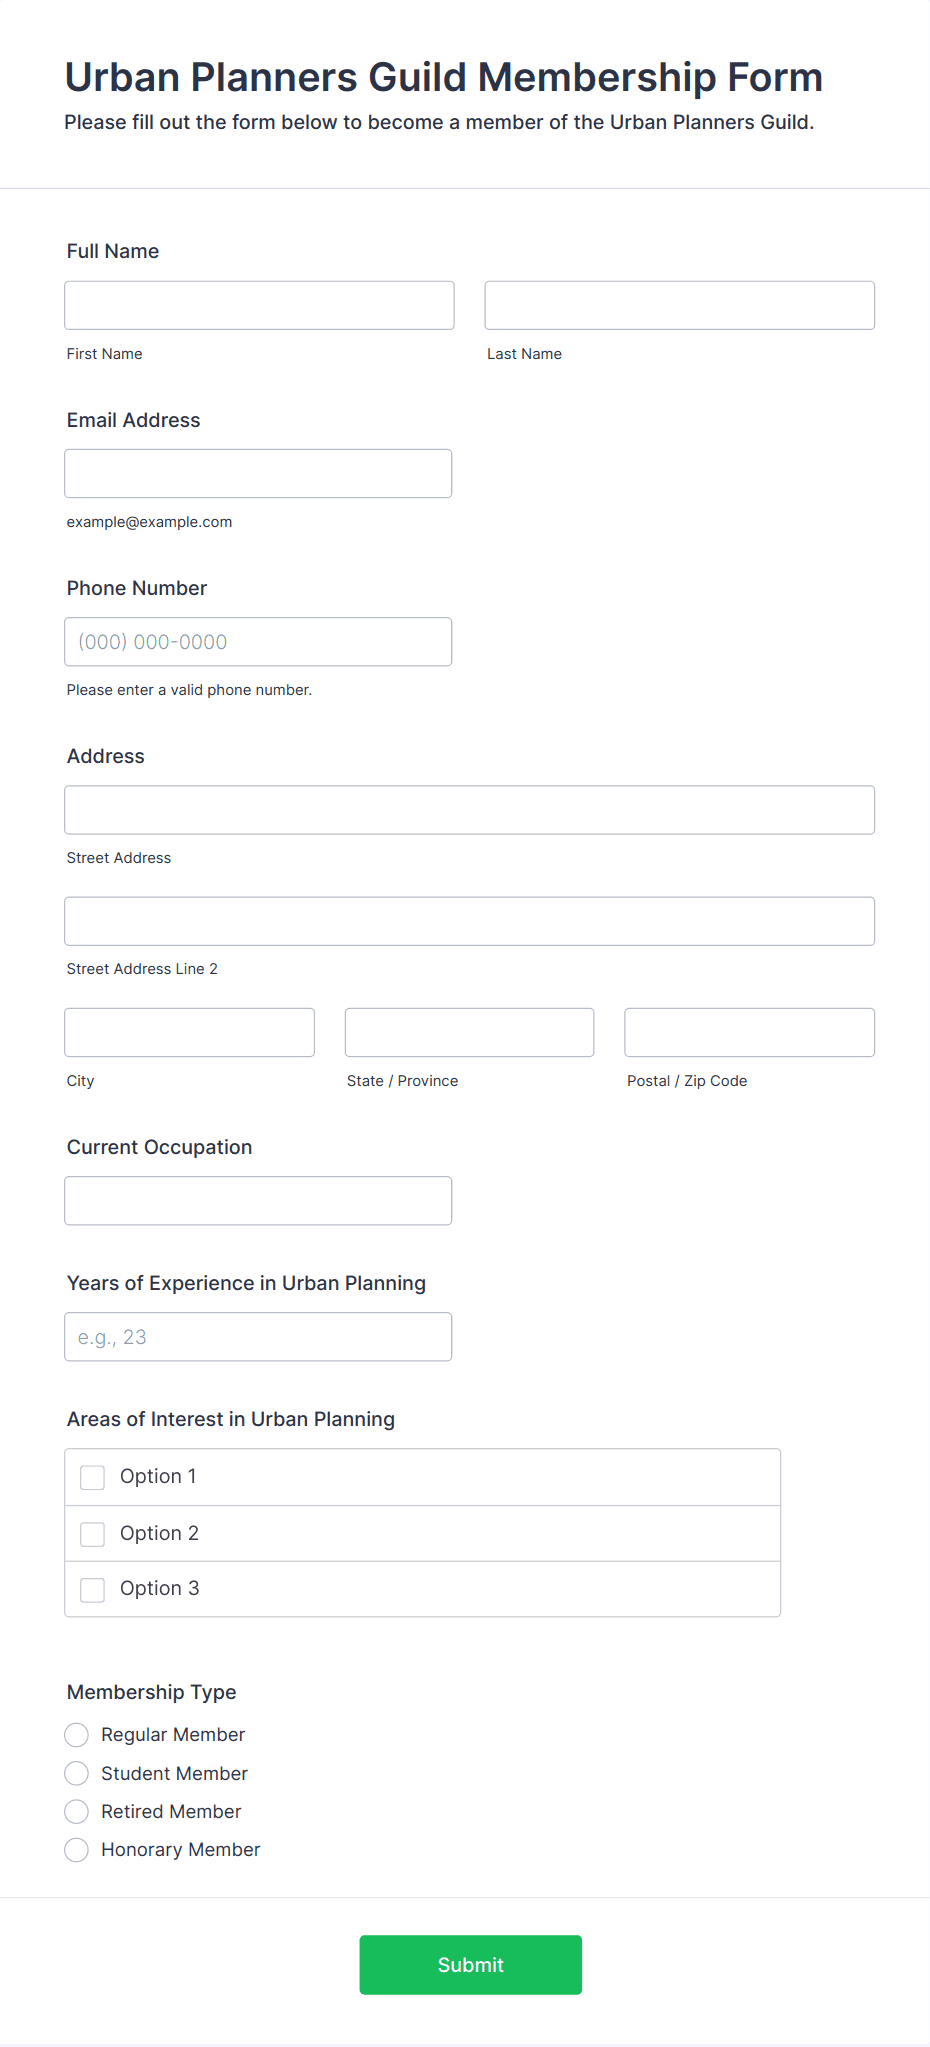The image size is (930, 2047).
Task: Click the State / Province field
Action: 468,1032
